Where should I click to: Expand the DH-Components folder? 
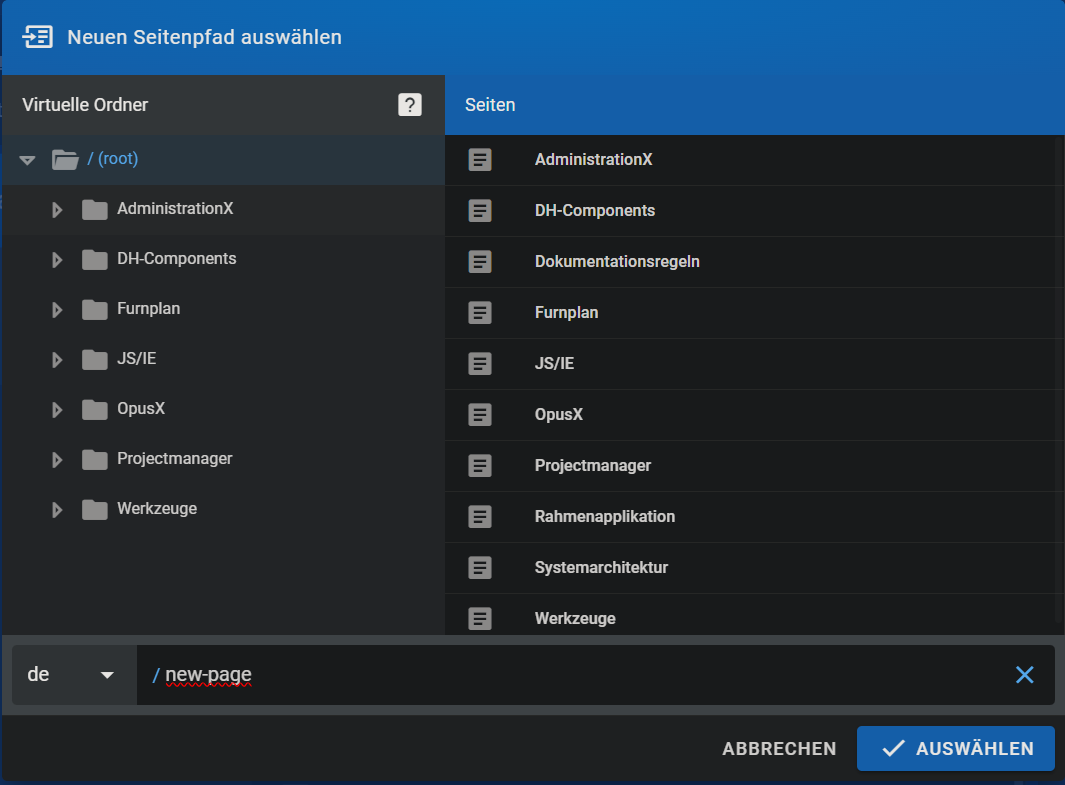coord(57,259)
